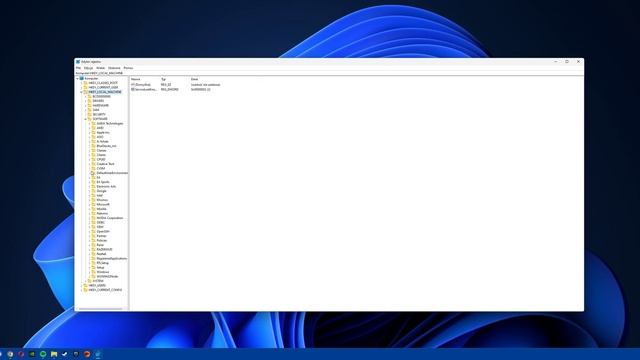This screenshot has height=360, width=640.
Task: Open the Widok menu
Action: [x=100, y=68]
